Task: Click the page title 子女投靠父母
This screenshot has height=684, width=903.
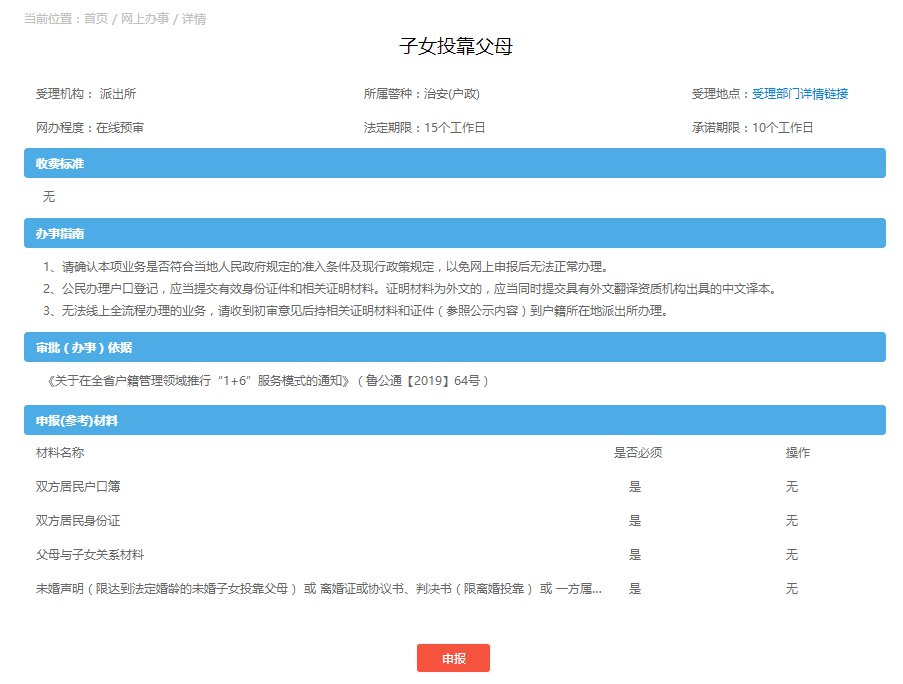Action: click(x=455, y=46)
